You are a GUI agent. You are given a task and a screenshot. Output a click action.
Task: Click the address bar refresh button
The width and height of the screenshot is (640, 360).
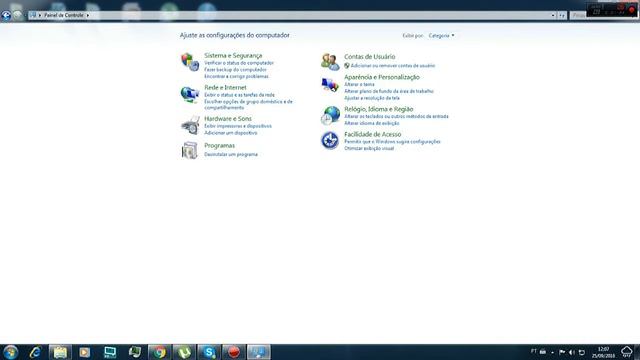pos(562,16)
